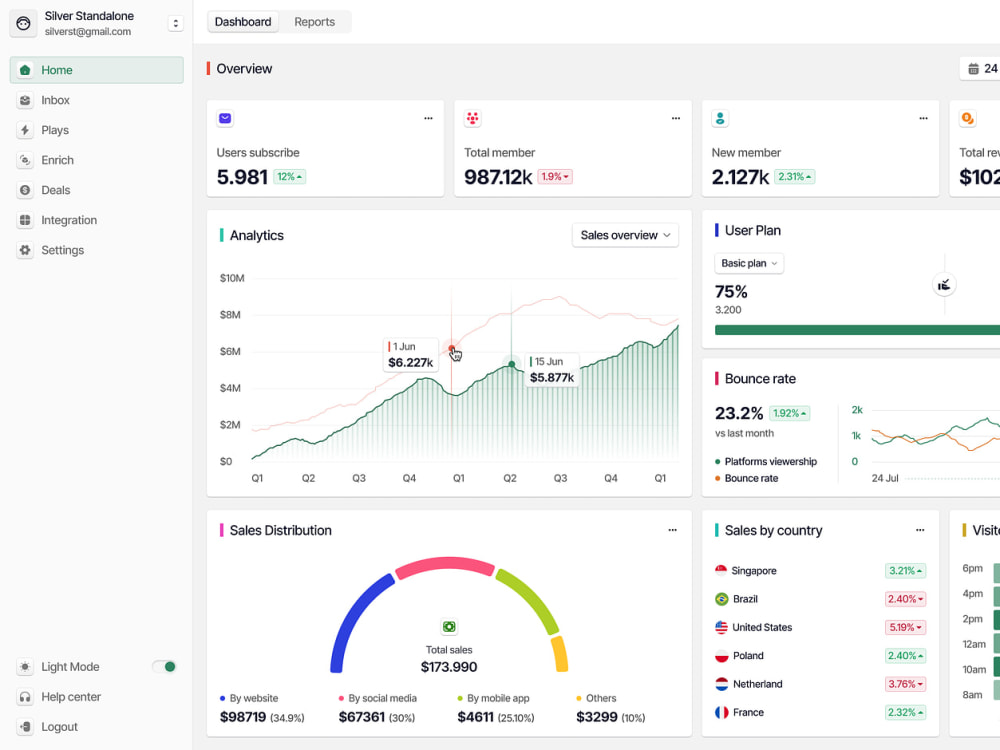
Task: Click the Help center link
Action: pos(71,696)
